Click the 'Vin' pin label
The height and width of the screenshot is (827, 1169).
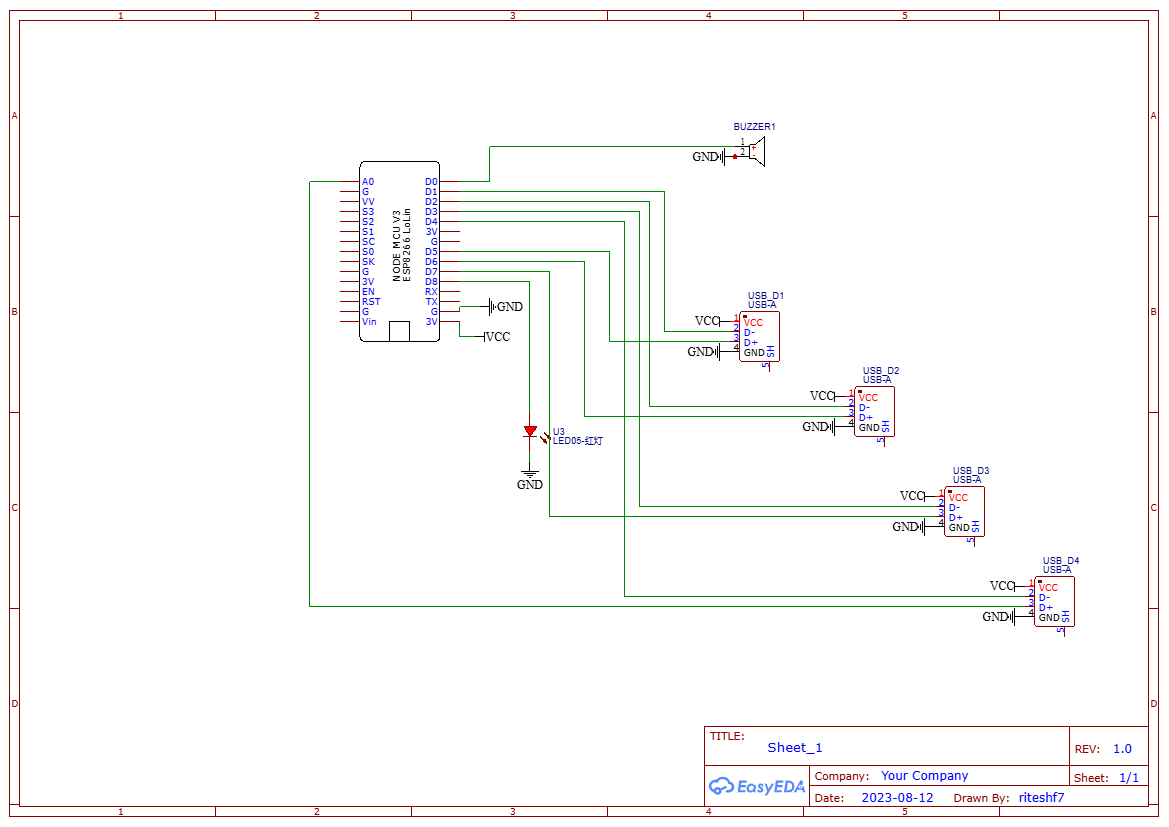(x=370, y=322)
